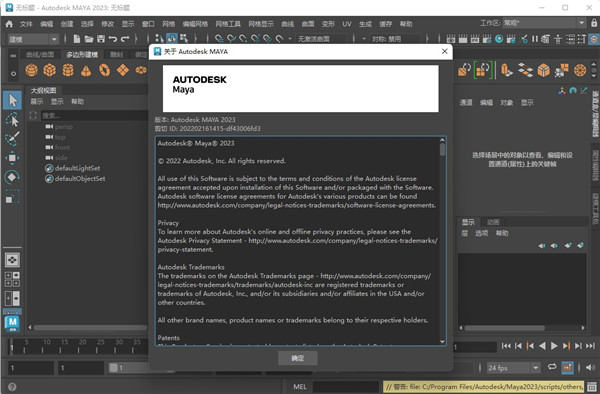Activate the Rotate tool
The width and height of the screenshot is (600, 394).
tap(12, 177)
